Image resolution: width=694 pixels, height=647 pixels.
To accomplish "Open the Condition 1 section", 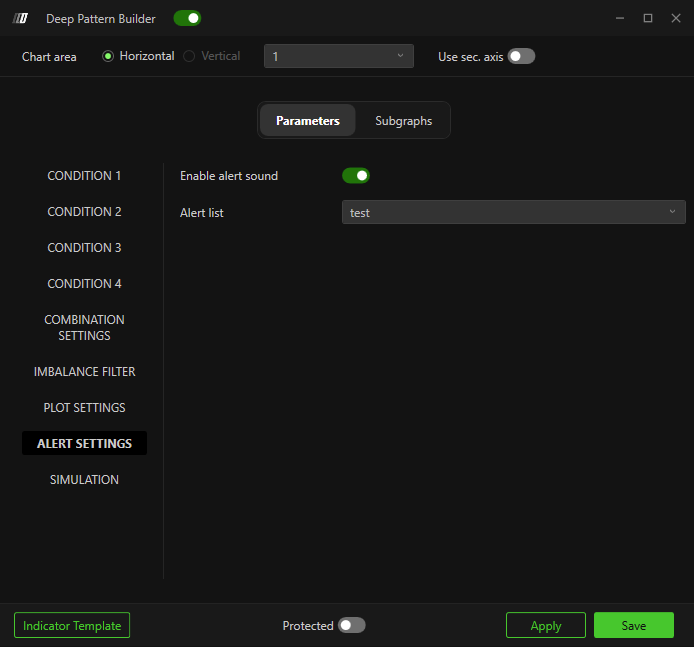I will [84, 176].
